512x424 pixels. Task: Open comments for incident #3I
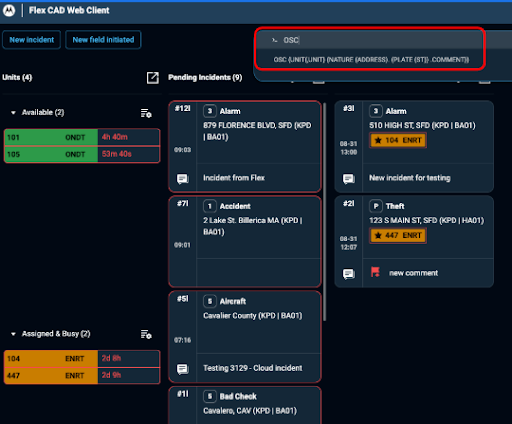coord(348,179)
